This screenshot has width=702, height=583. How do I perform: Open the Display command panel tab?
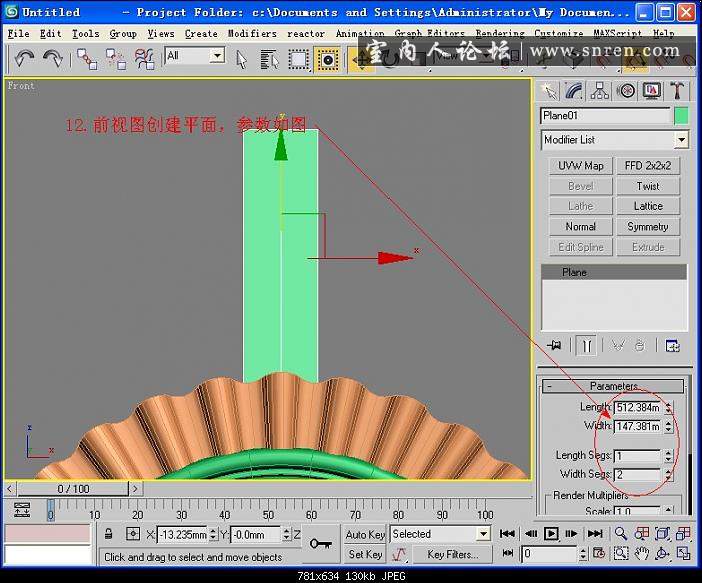pyautogui.click(x=651, y=91)
